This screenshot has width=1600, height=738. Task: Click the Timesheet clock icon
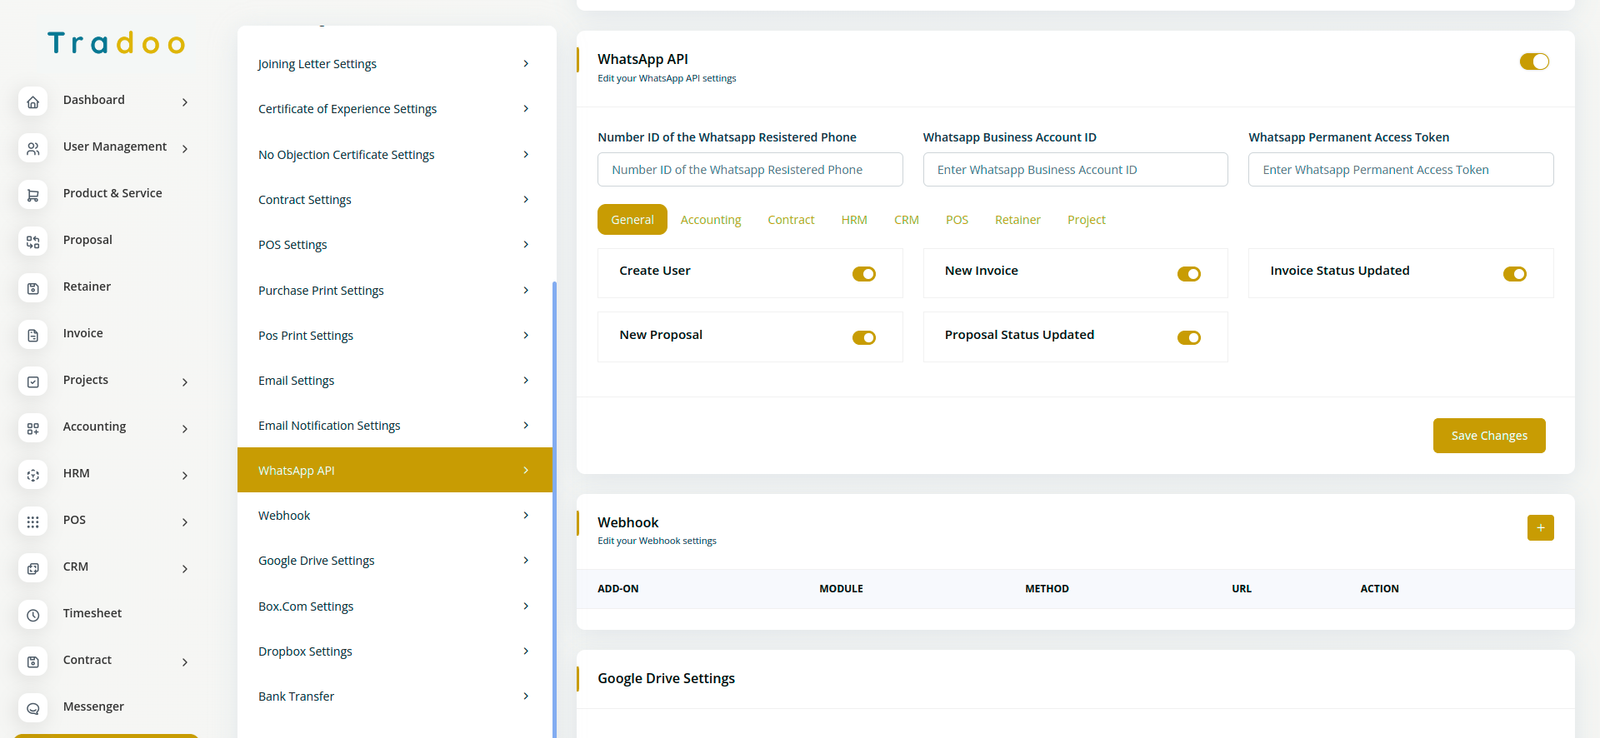click(x=33, y=615)
